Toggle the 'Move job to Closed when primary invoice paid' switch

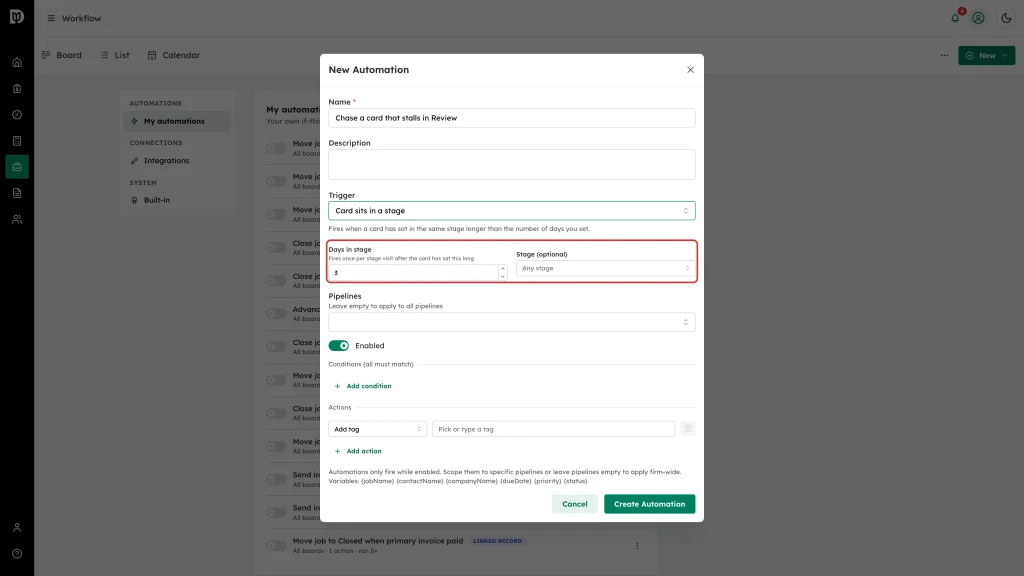[x=276, y=545]
